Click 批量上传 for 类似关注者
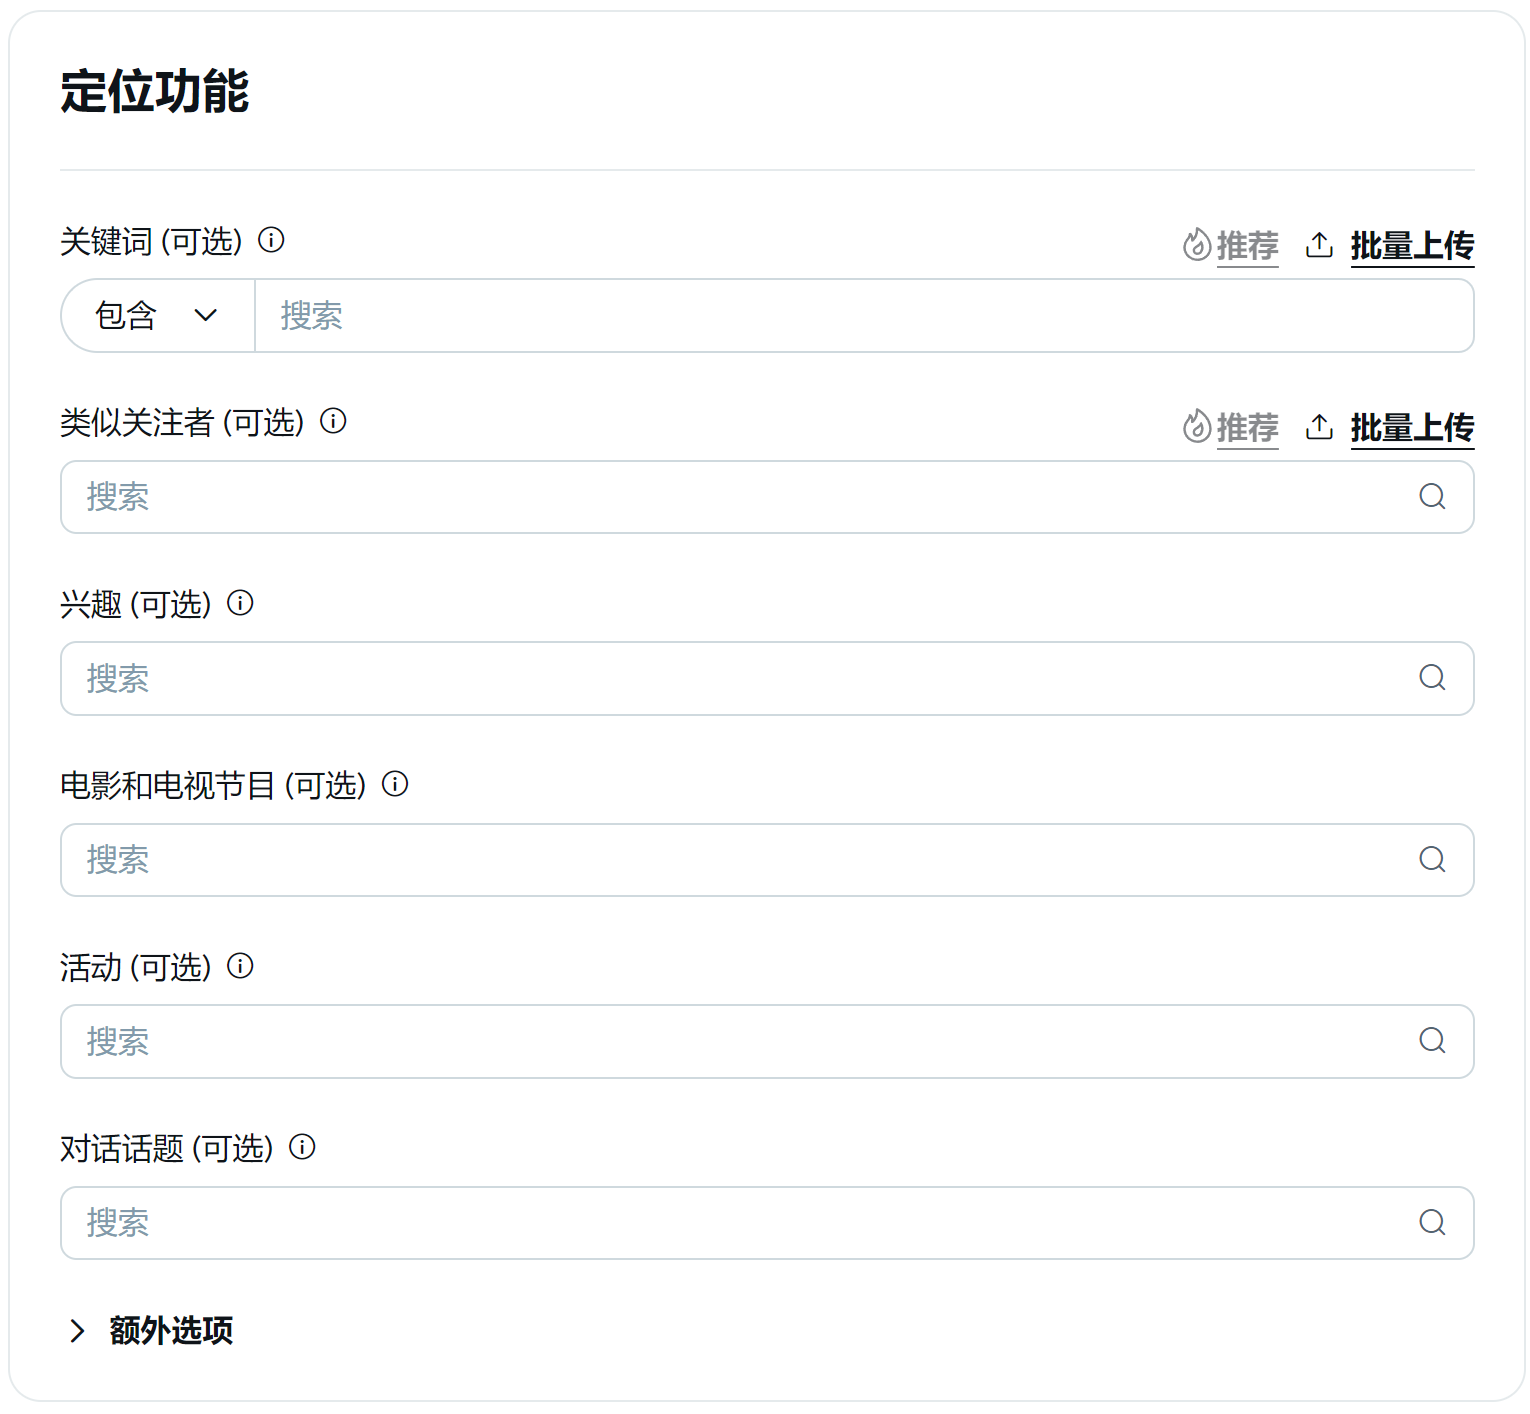Viewport: 1530px width, 1414px height. (1412, 428)
